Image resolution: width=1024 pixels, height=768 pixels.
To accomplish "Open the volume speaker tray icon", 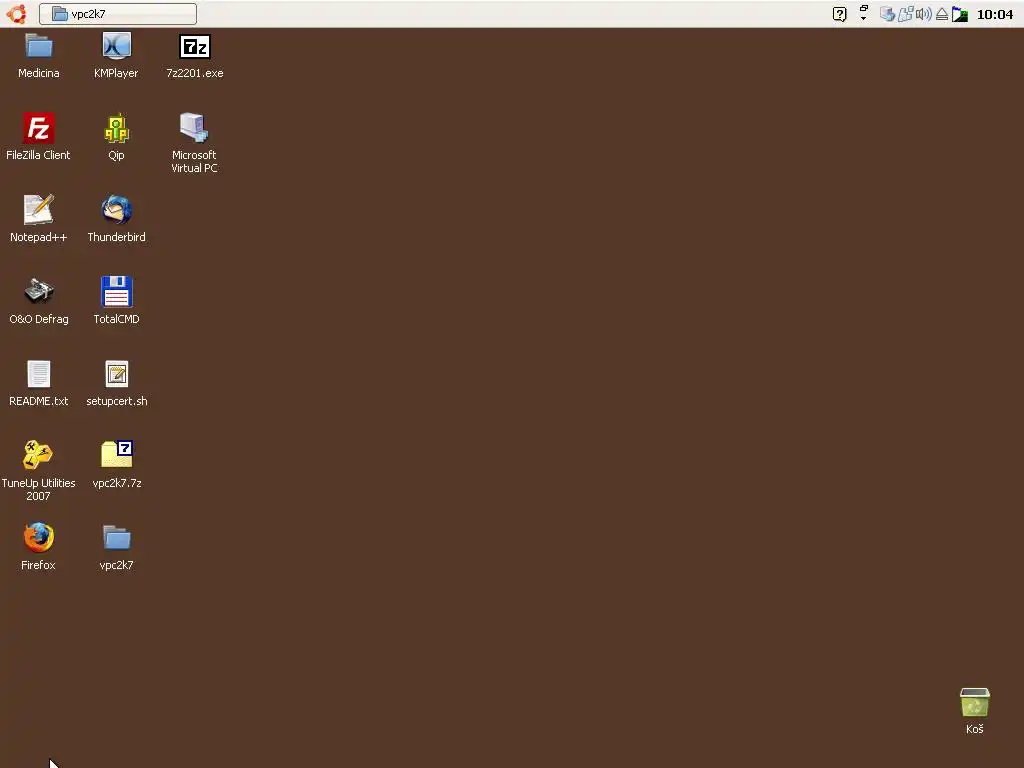I will point(923,14).
